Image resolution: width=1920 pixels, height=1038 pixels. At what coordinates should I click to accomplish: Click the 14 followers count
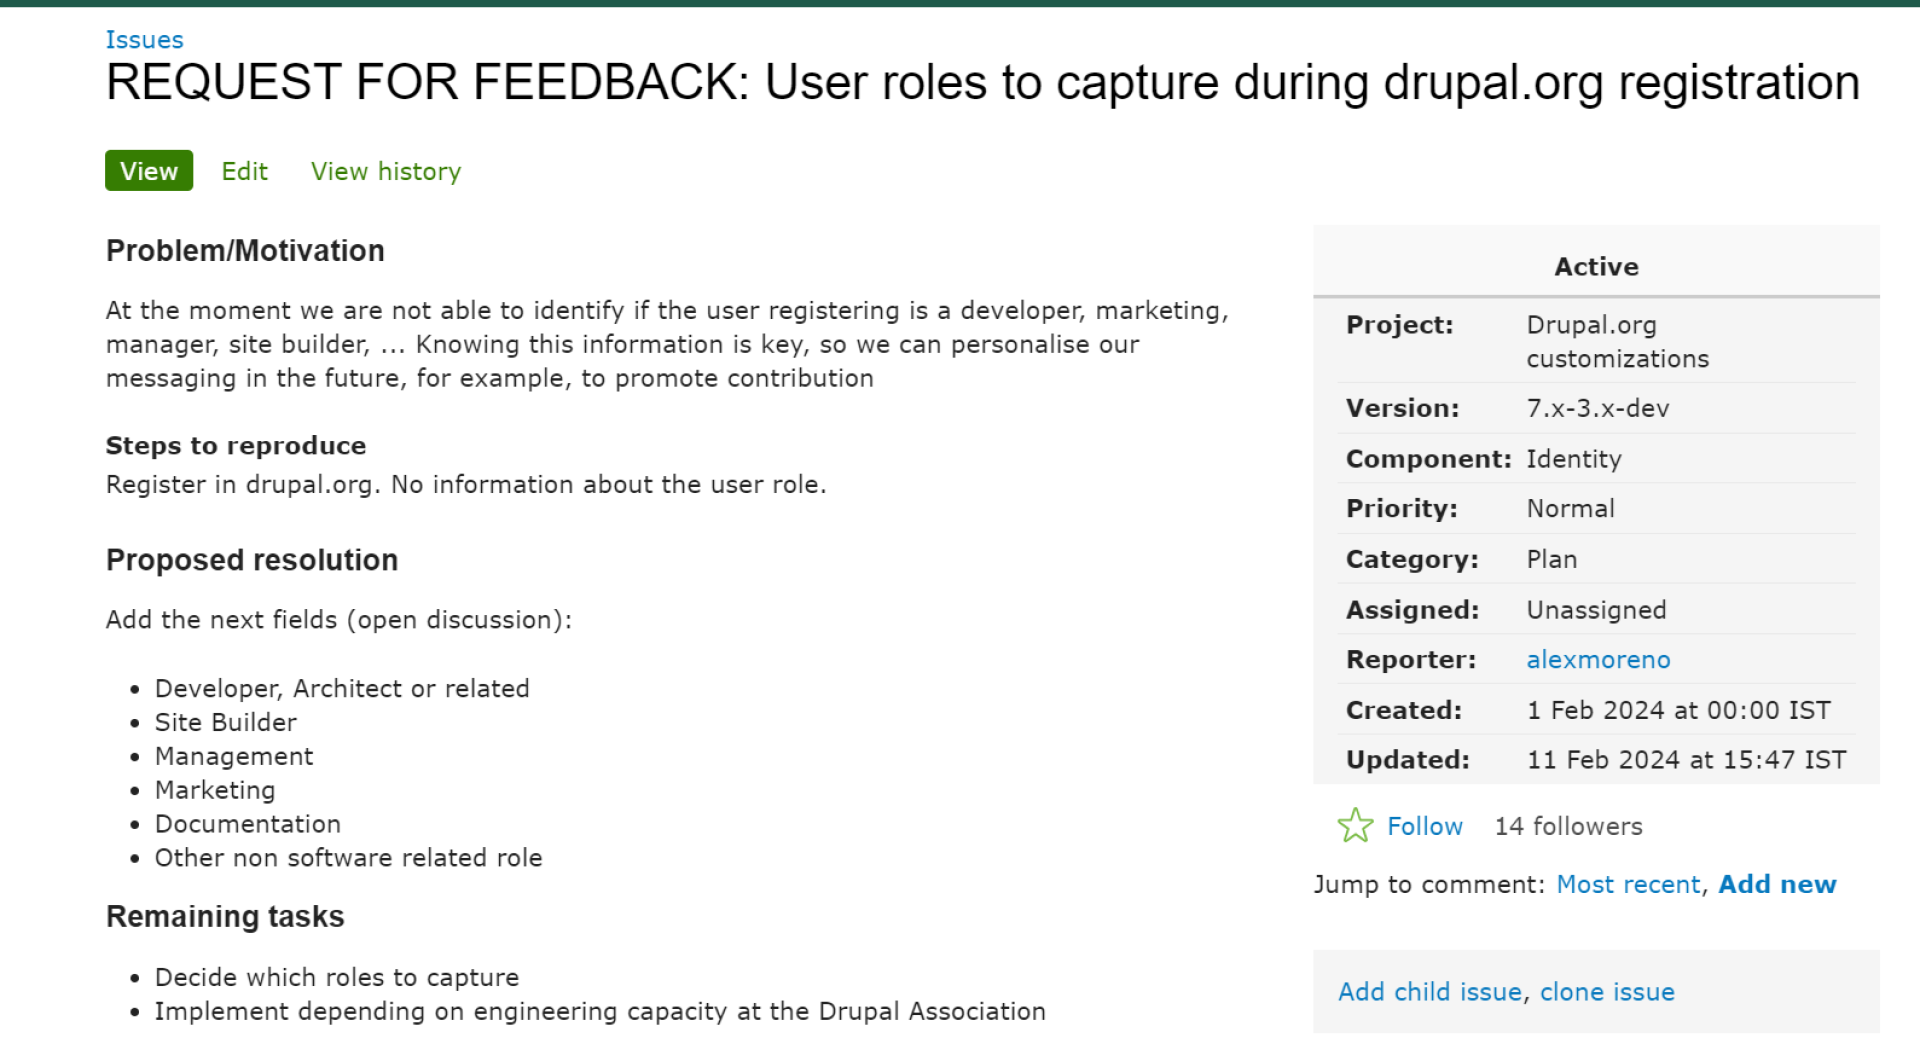click(x=1568, y=826)
